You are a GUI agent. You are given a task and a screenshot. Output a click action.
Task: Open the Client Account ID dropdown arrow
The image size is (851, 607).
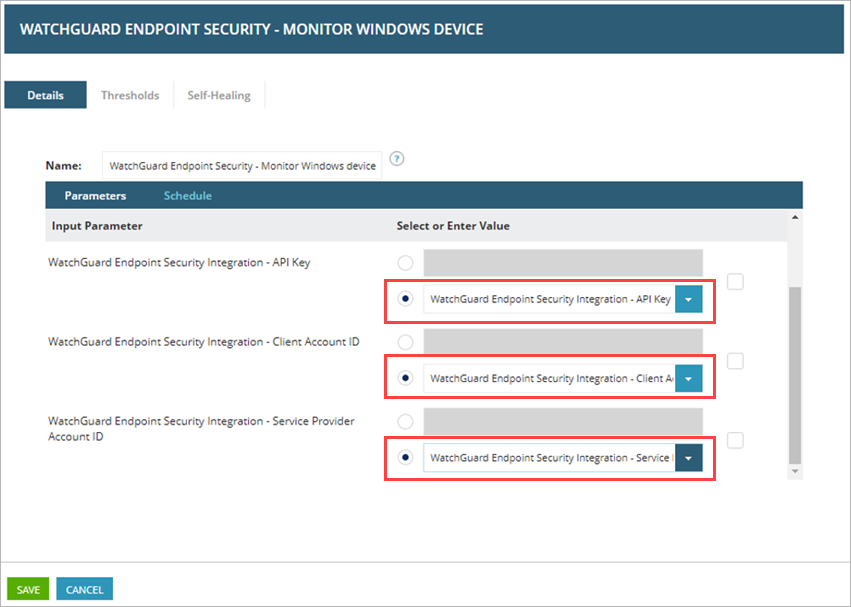pos(688,378)
